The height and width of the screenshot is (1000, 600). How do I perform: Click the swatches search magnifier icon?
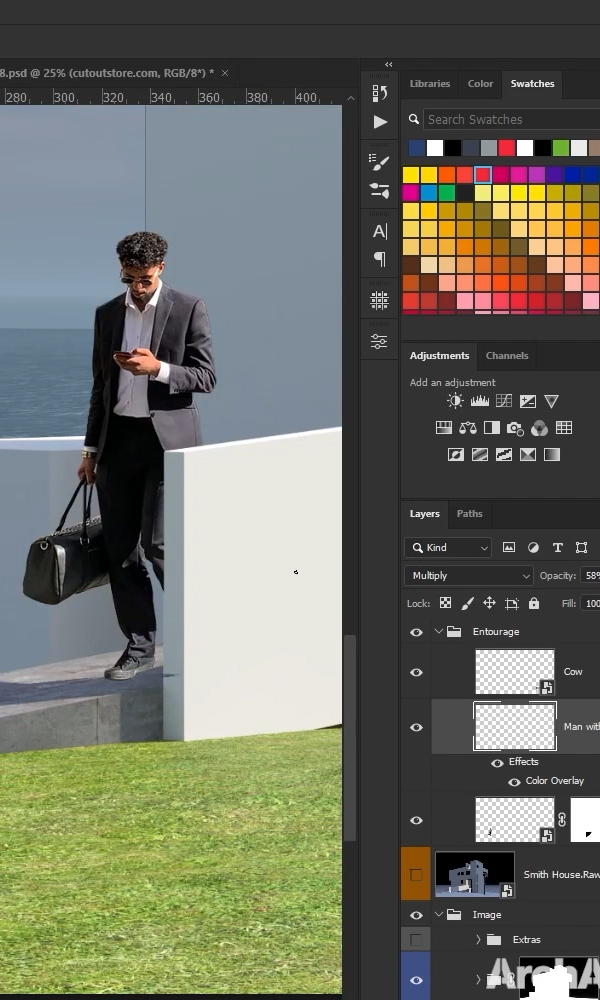414,119
